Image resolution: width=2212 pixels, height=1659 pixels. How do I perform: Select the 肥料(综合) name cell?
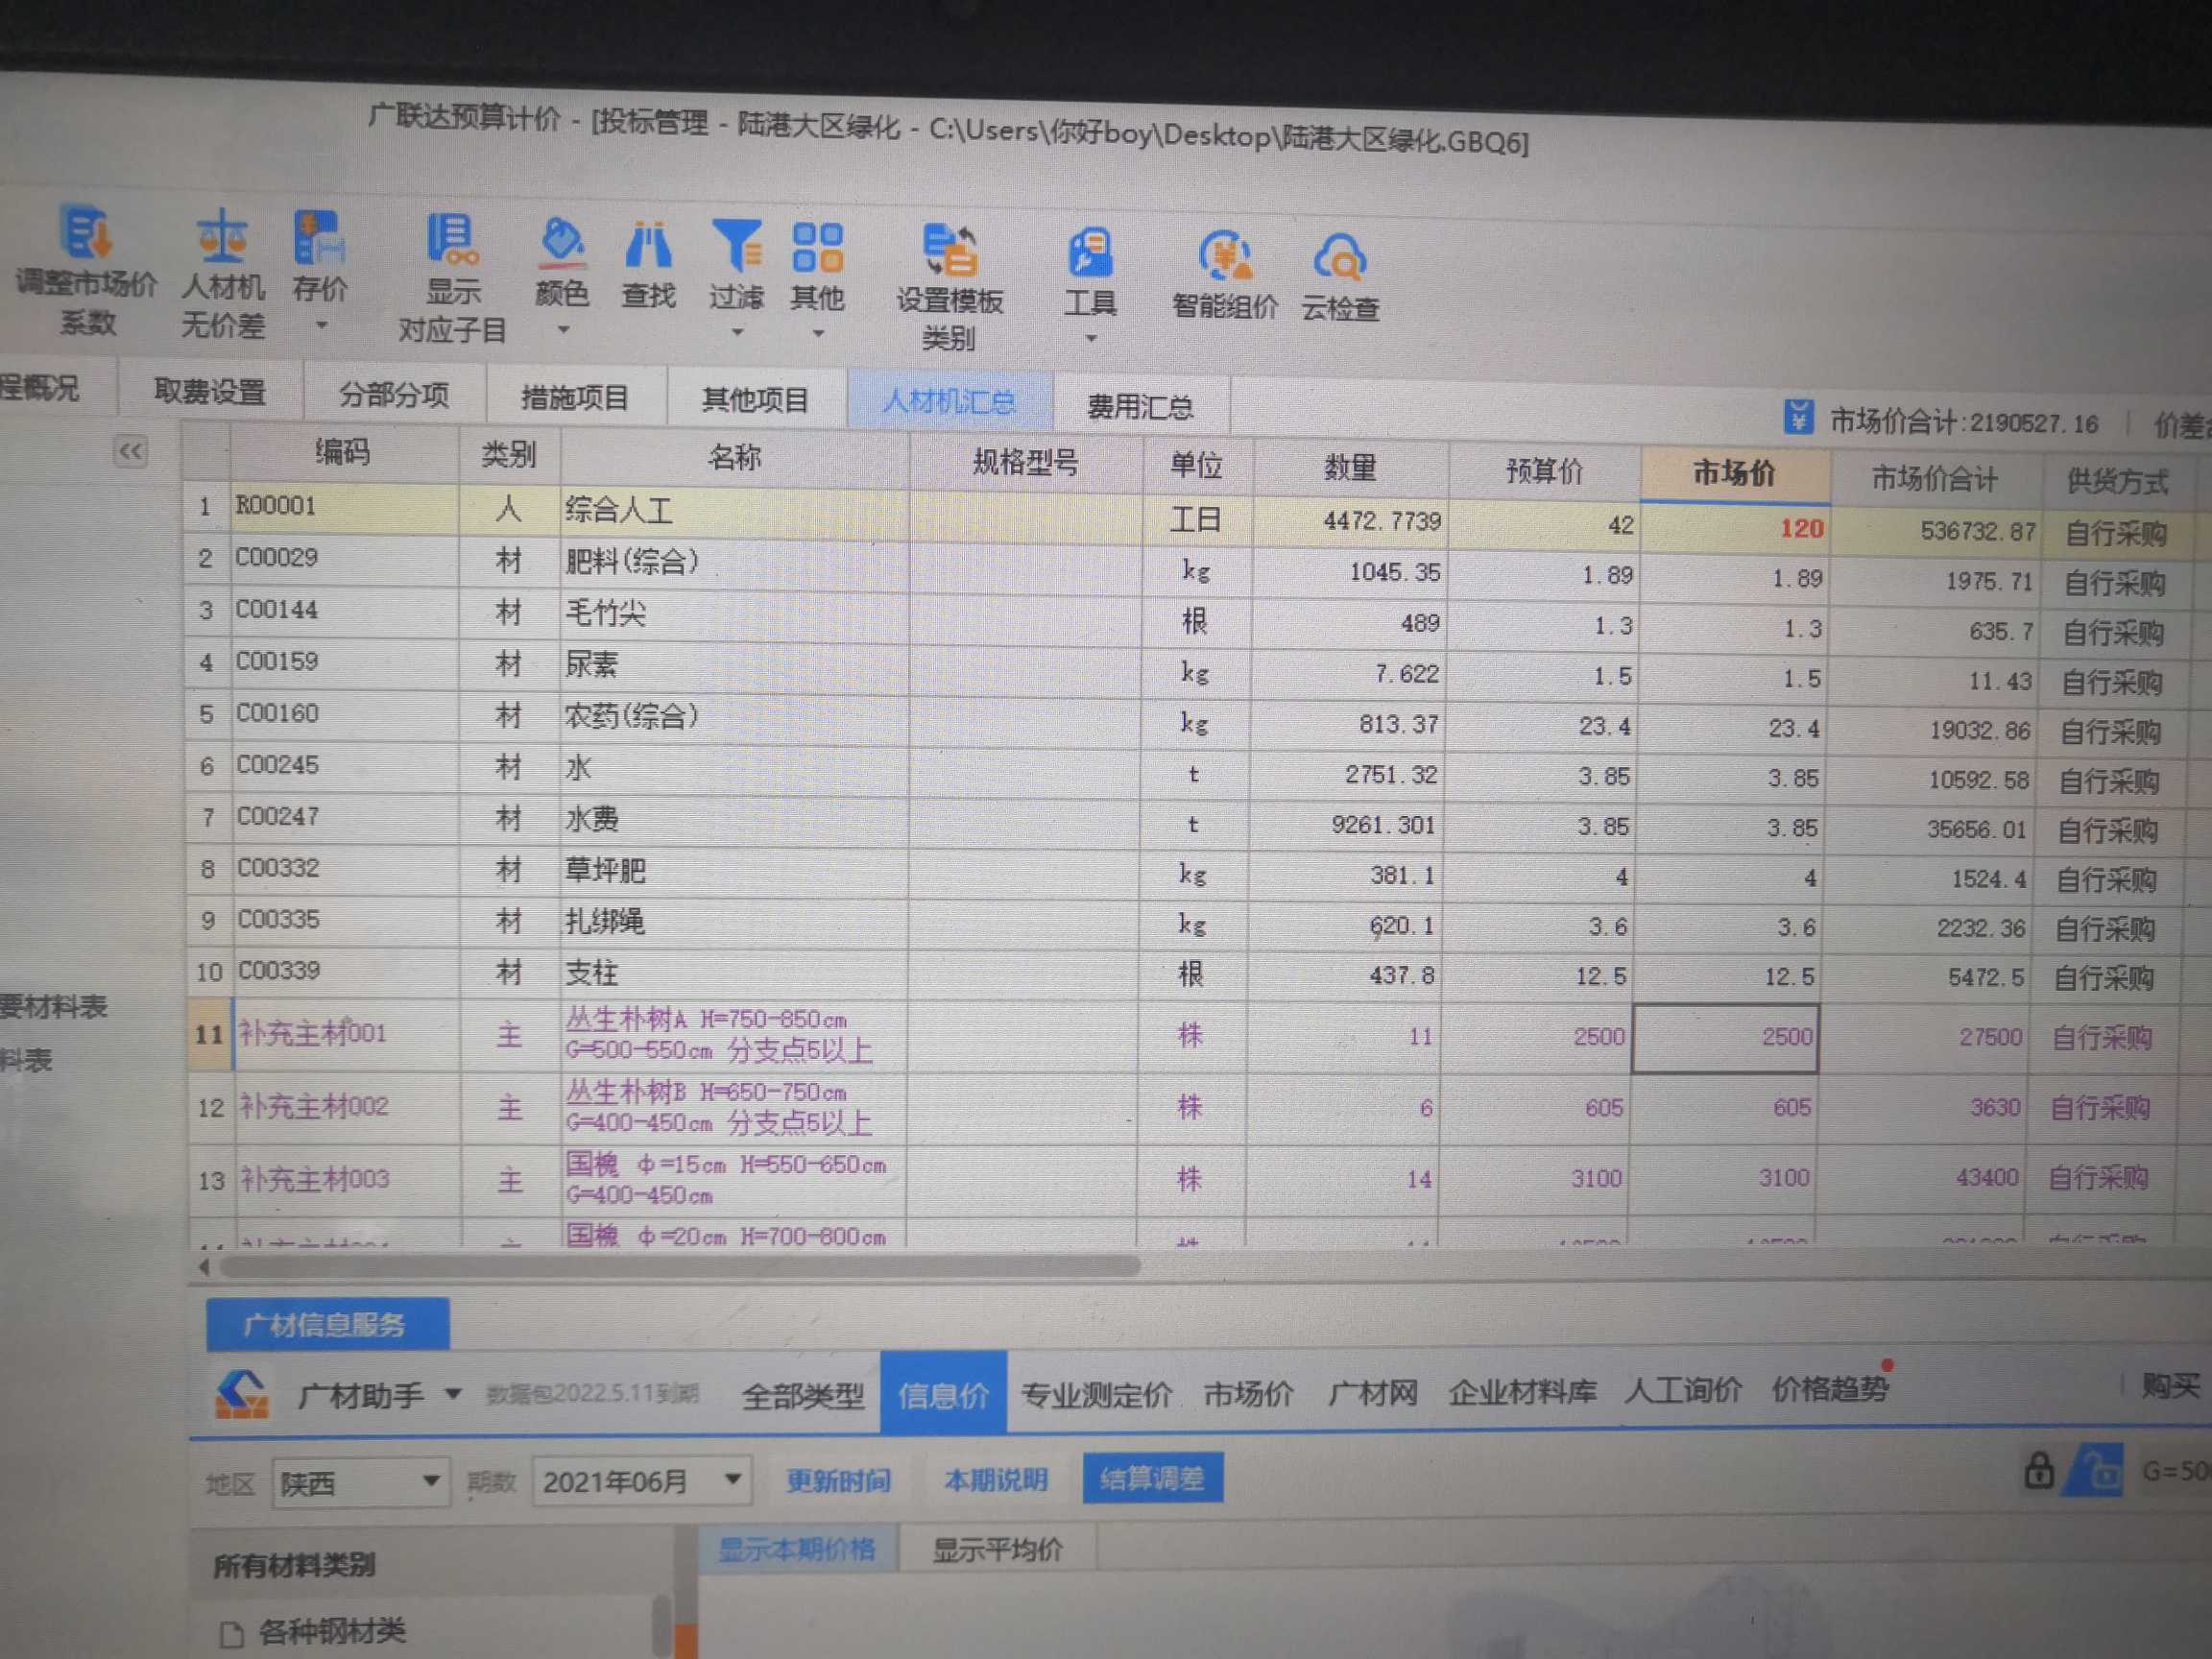734,562
